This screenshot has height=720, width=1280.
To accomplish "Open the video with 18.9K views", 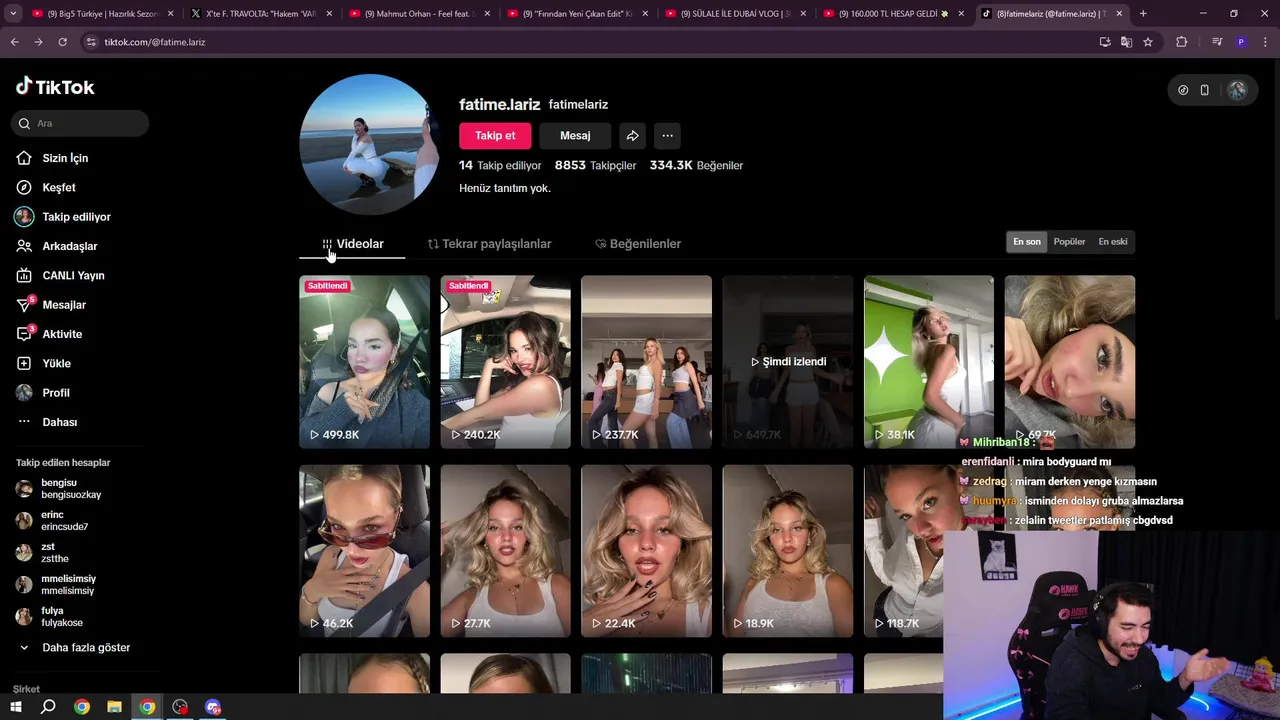I will coord(787,551).
